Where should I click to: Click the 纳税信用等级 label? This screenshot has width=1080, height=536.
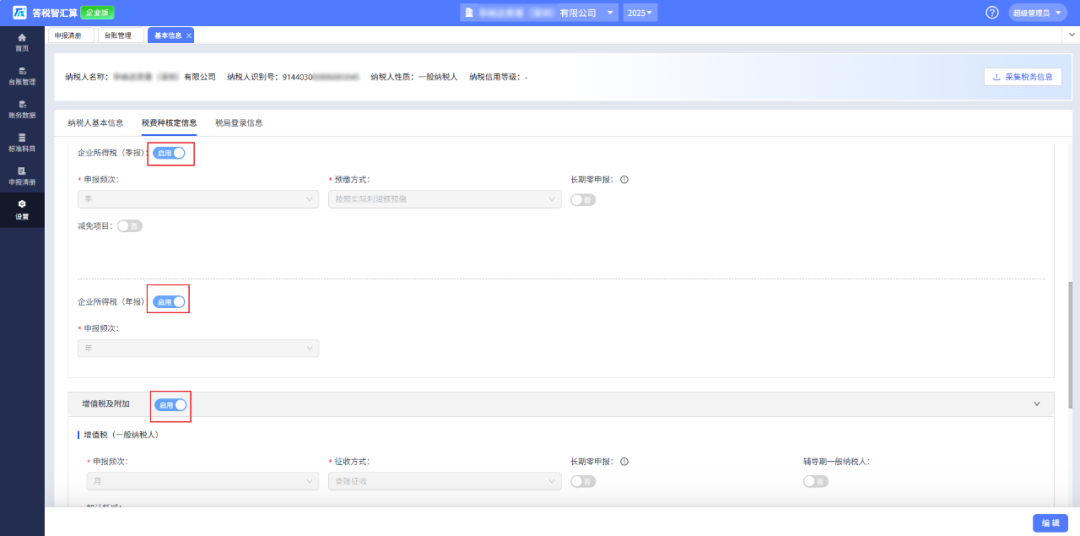point(495,77)
